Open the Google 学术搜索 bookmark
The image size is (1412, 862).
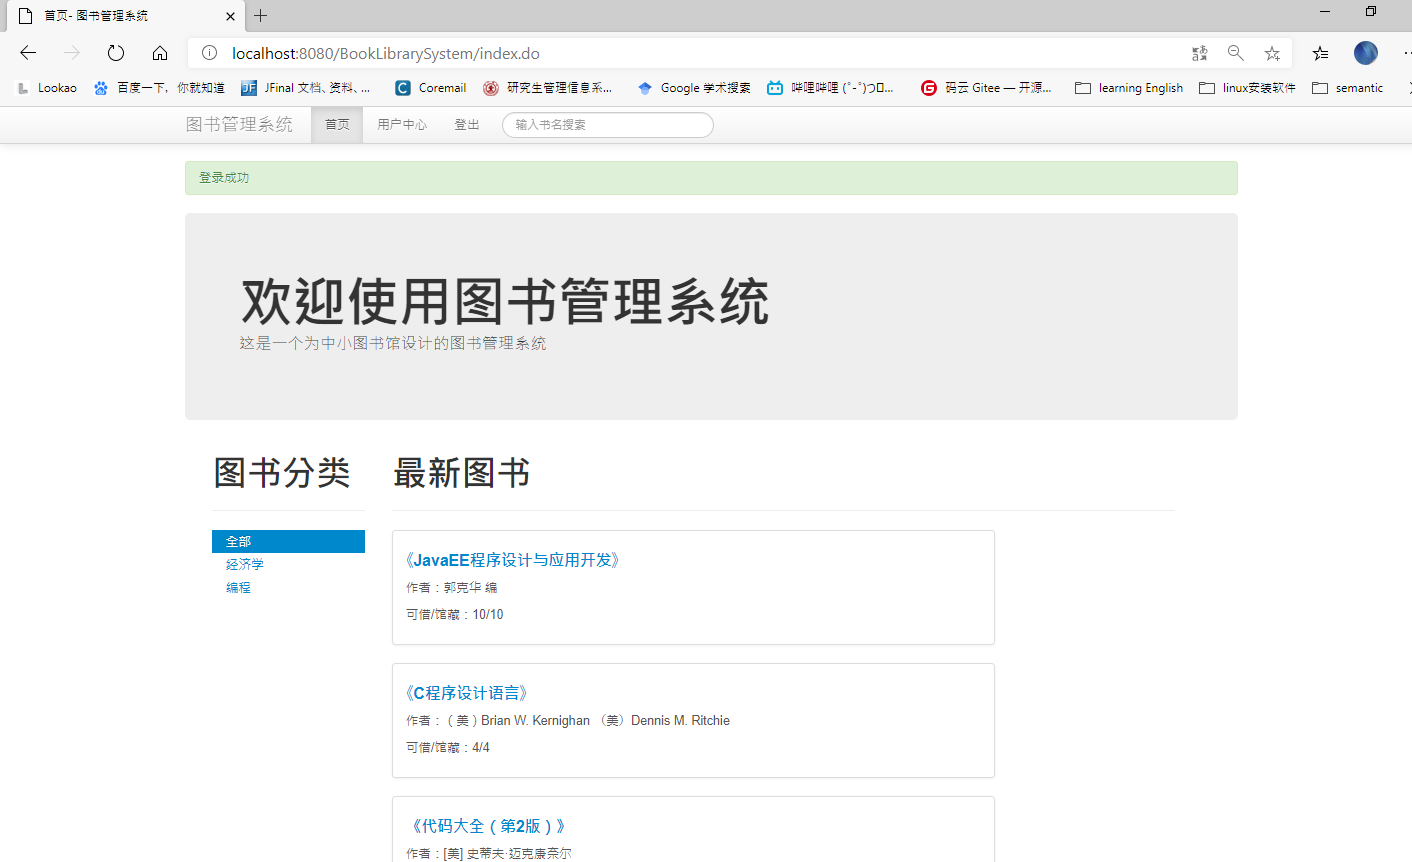click(694, 88)
